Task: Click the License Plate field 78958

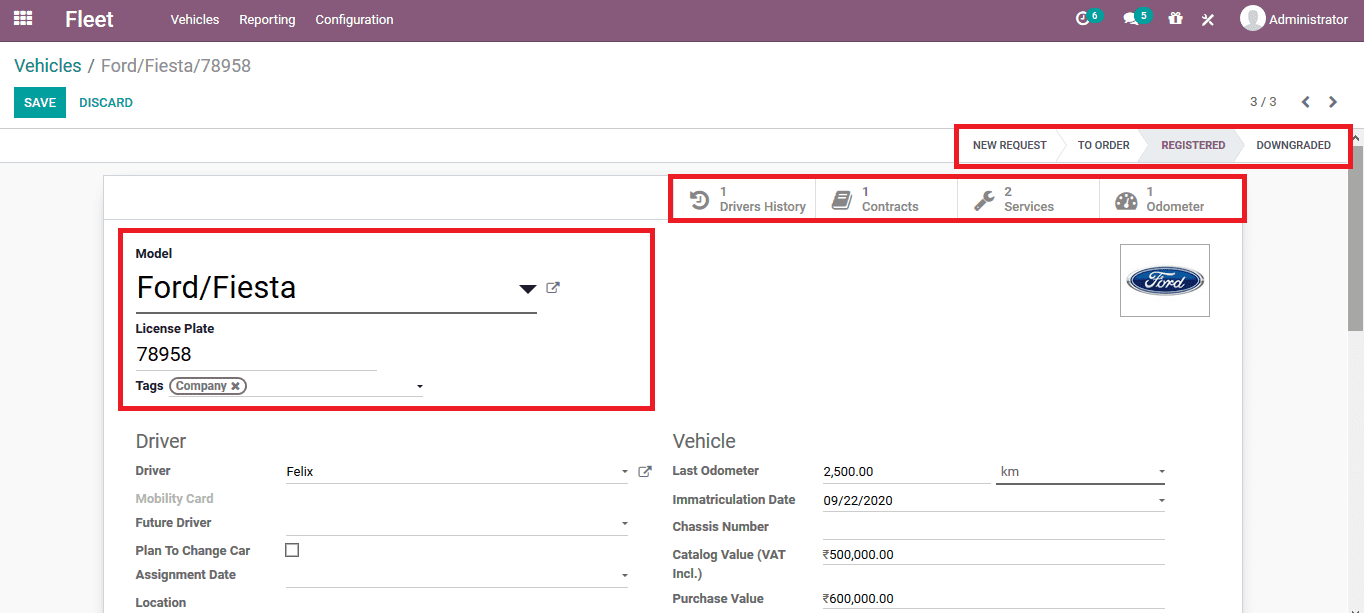Action: (256, 355)
